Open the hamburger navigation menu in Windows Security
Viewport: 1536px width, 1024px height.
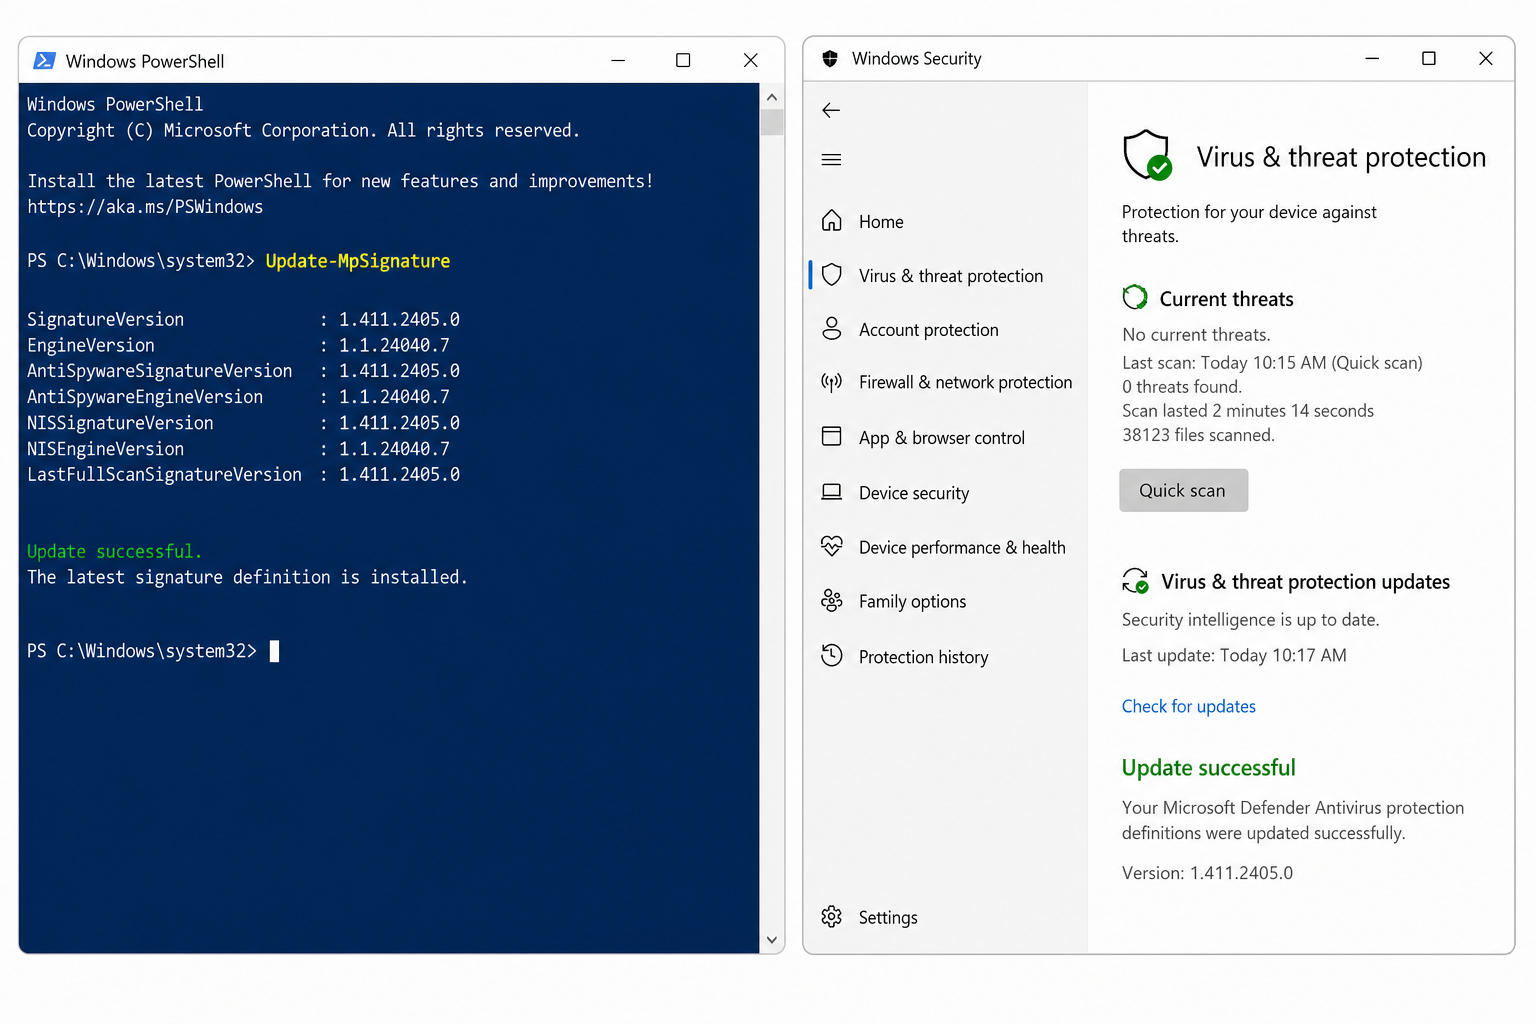(x=831, y=160)
